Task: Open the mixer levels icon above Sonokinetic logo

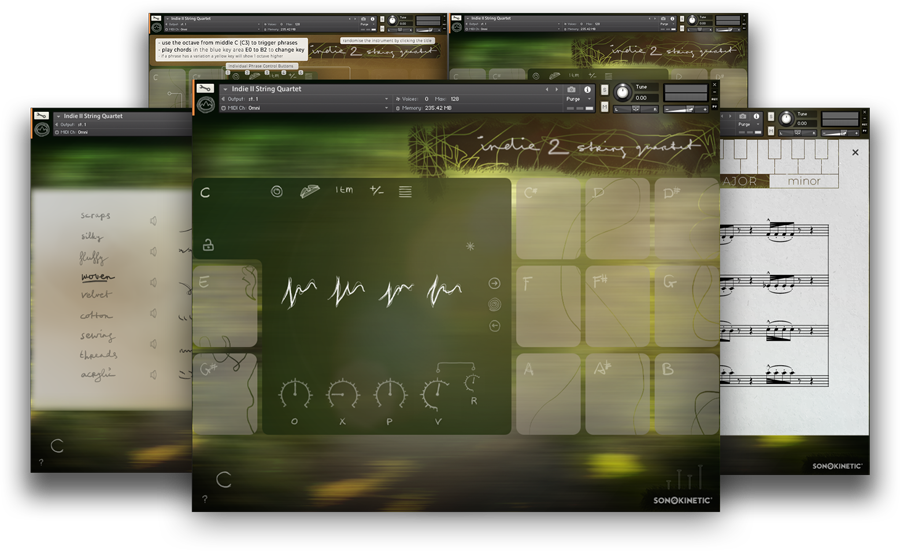Action: tap(685, 478)
